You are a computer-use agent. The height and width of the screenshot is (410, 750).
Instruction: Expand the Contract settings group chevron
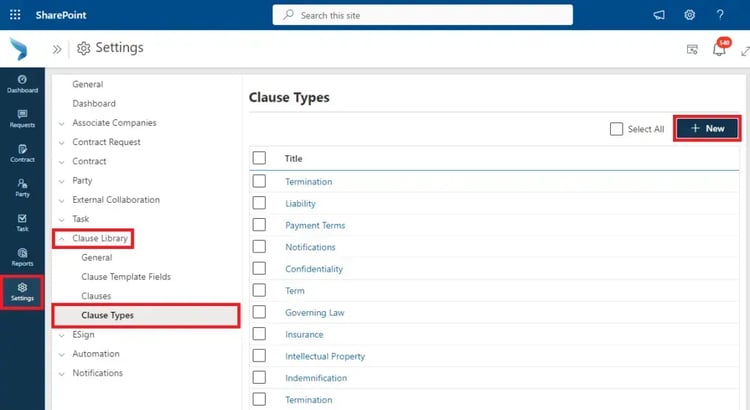[x=62, y=162]
